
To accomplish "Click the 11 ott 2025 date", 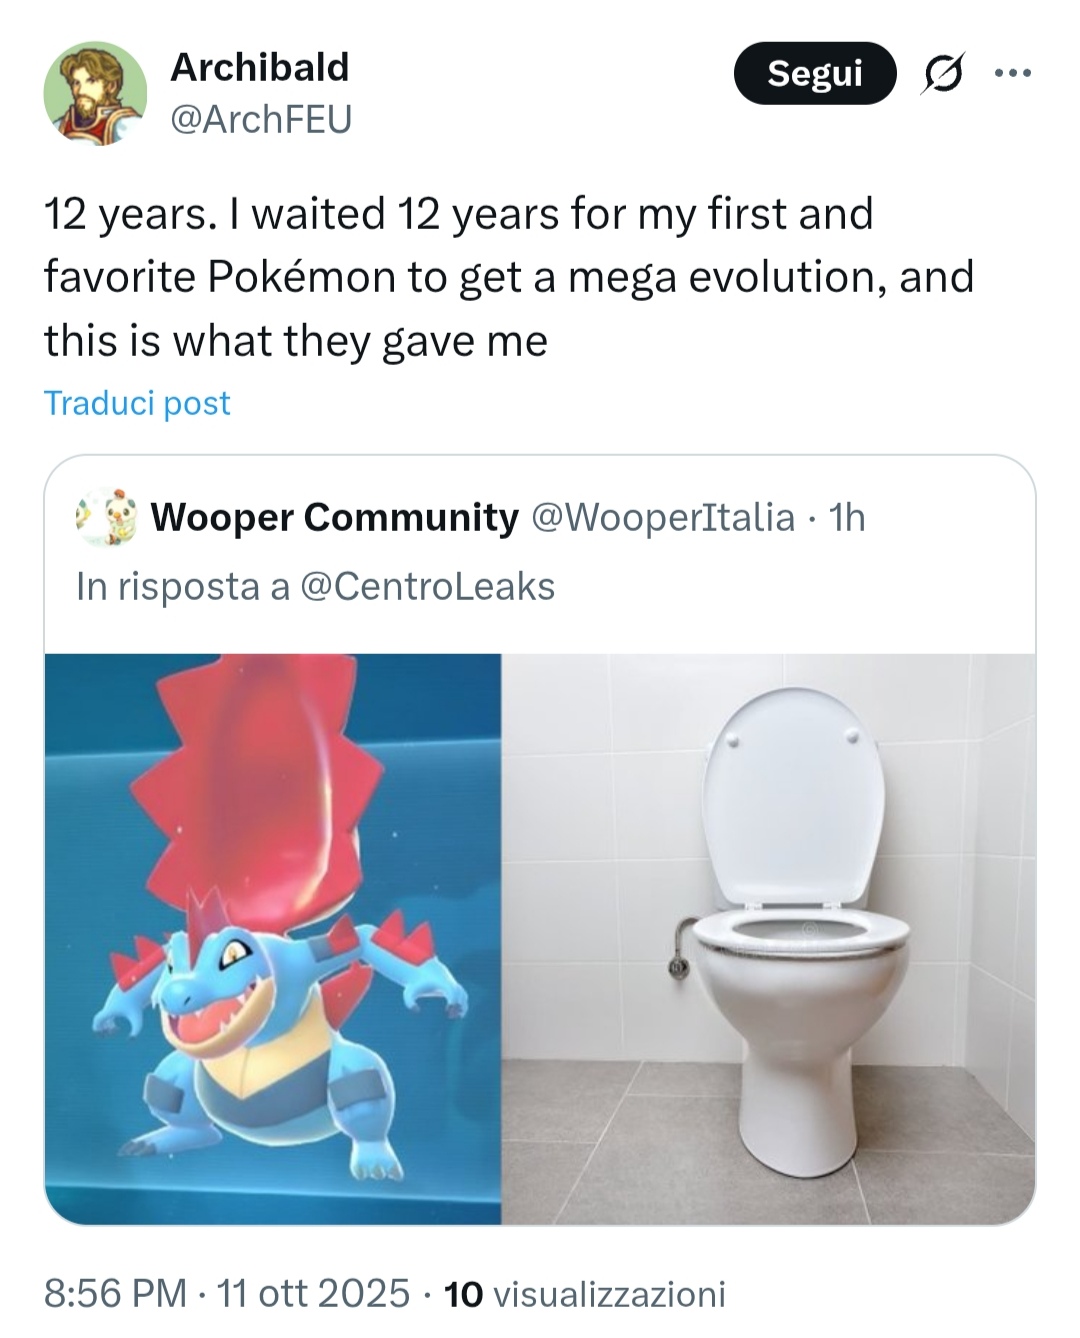I will pos(313,1293).
